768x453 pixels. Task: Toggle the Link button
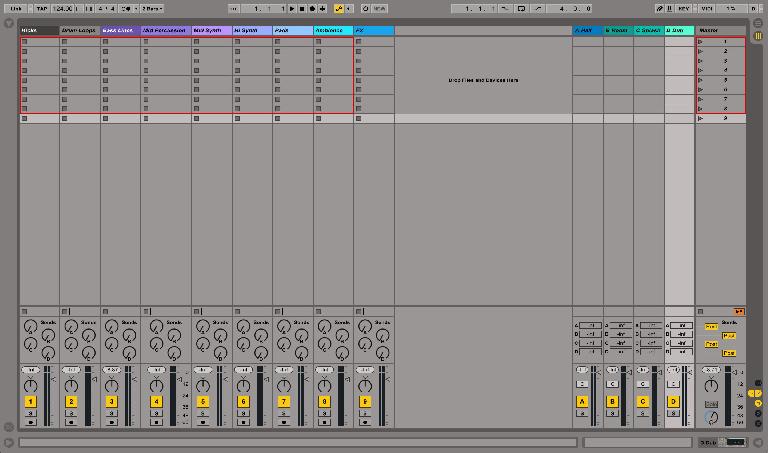tap(16, 8)
